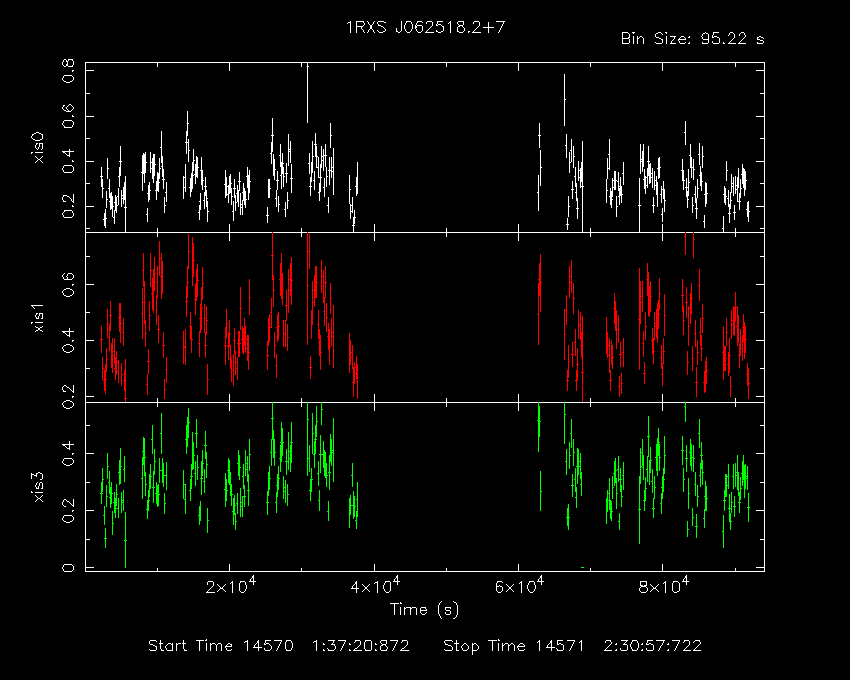Viewport: 850px width, 680px height.
Task: Click the "8×10^4" time tick label
Action: [664, 586]
